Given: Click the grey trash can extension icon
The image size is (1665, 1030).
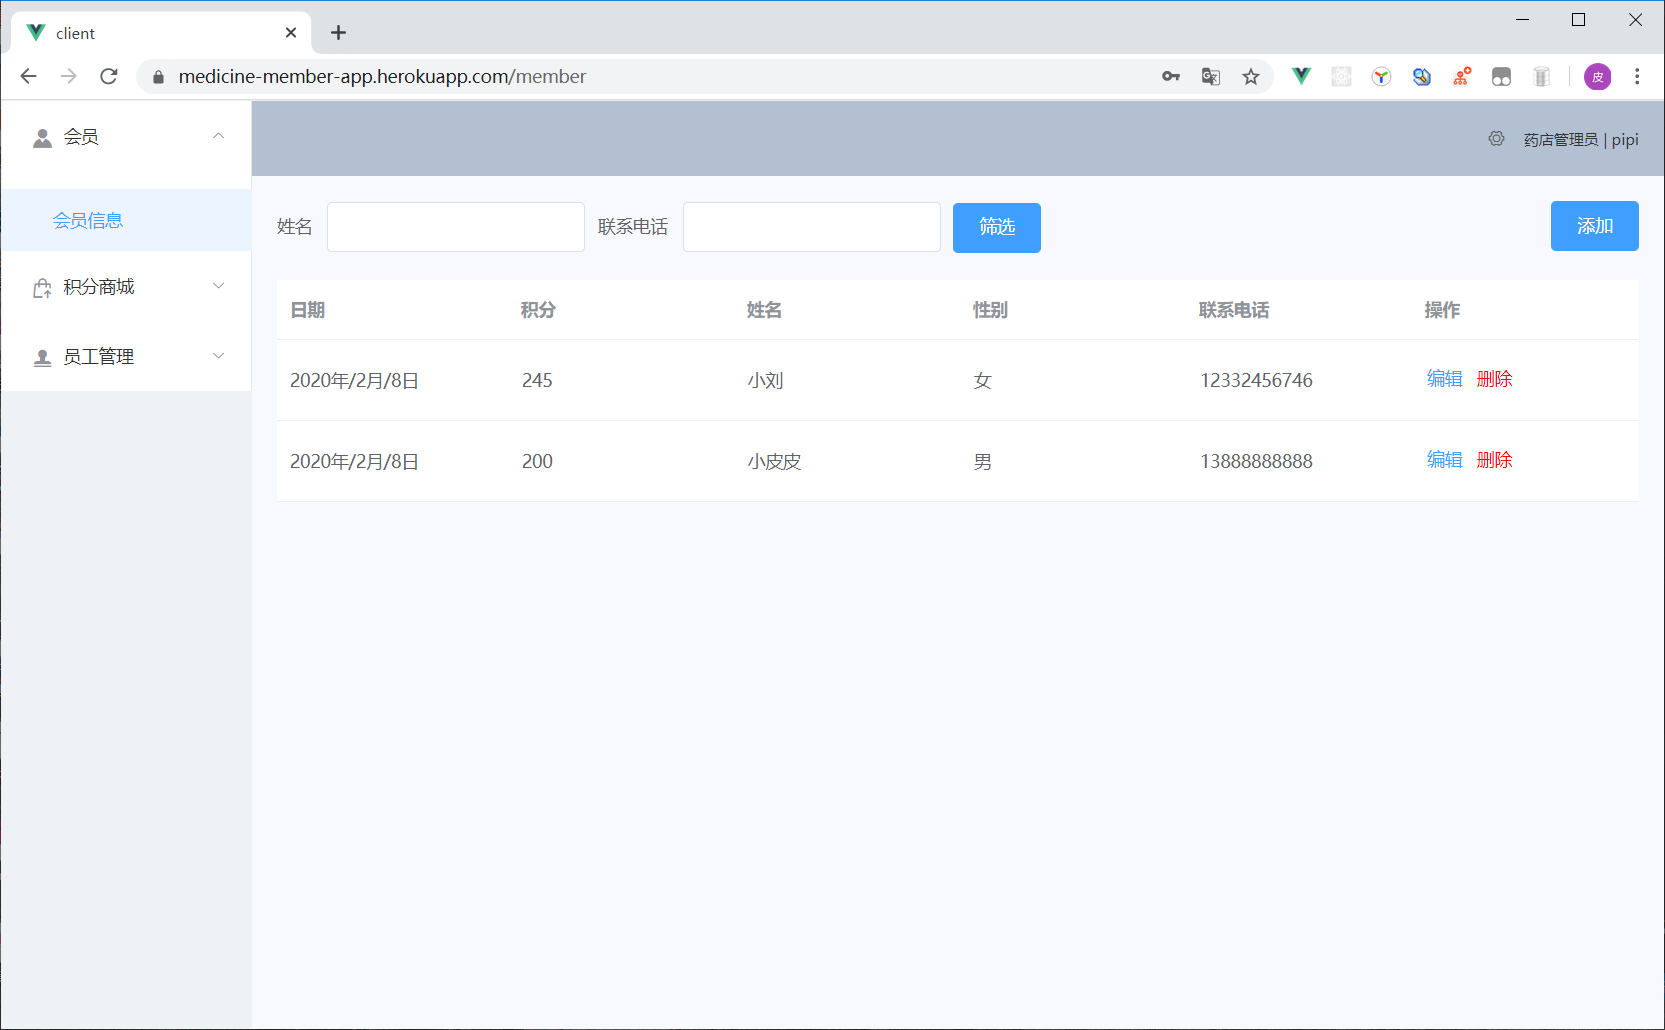Looking at the screenshot, I should 1541,76.
